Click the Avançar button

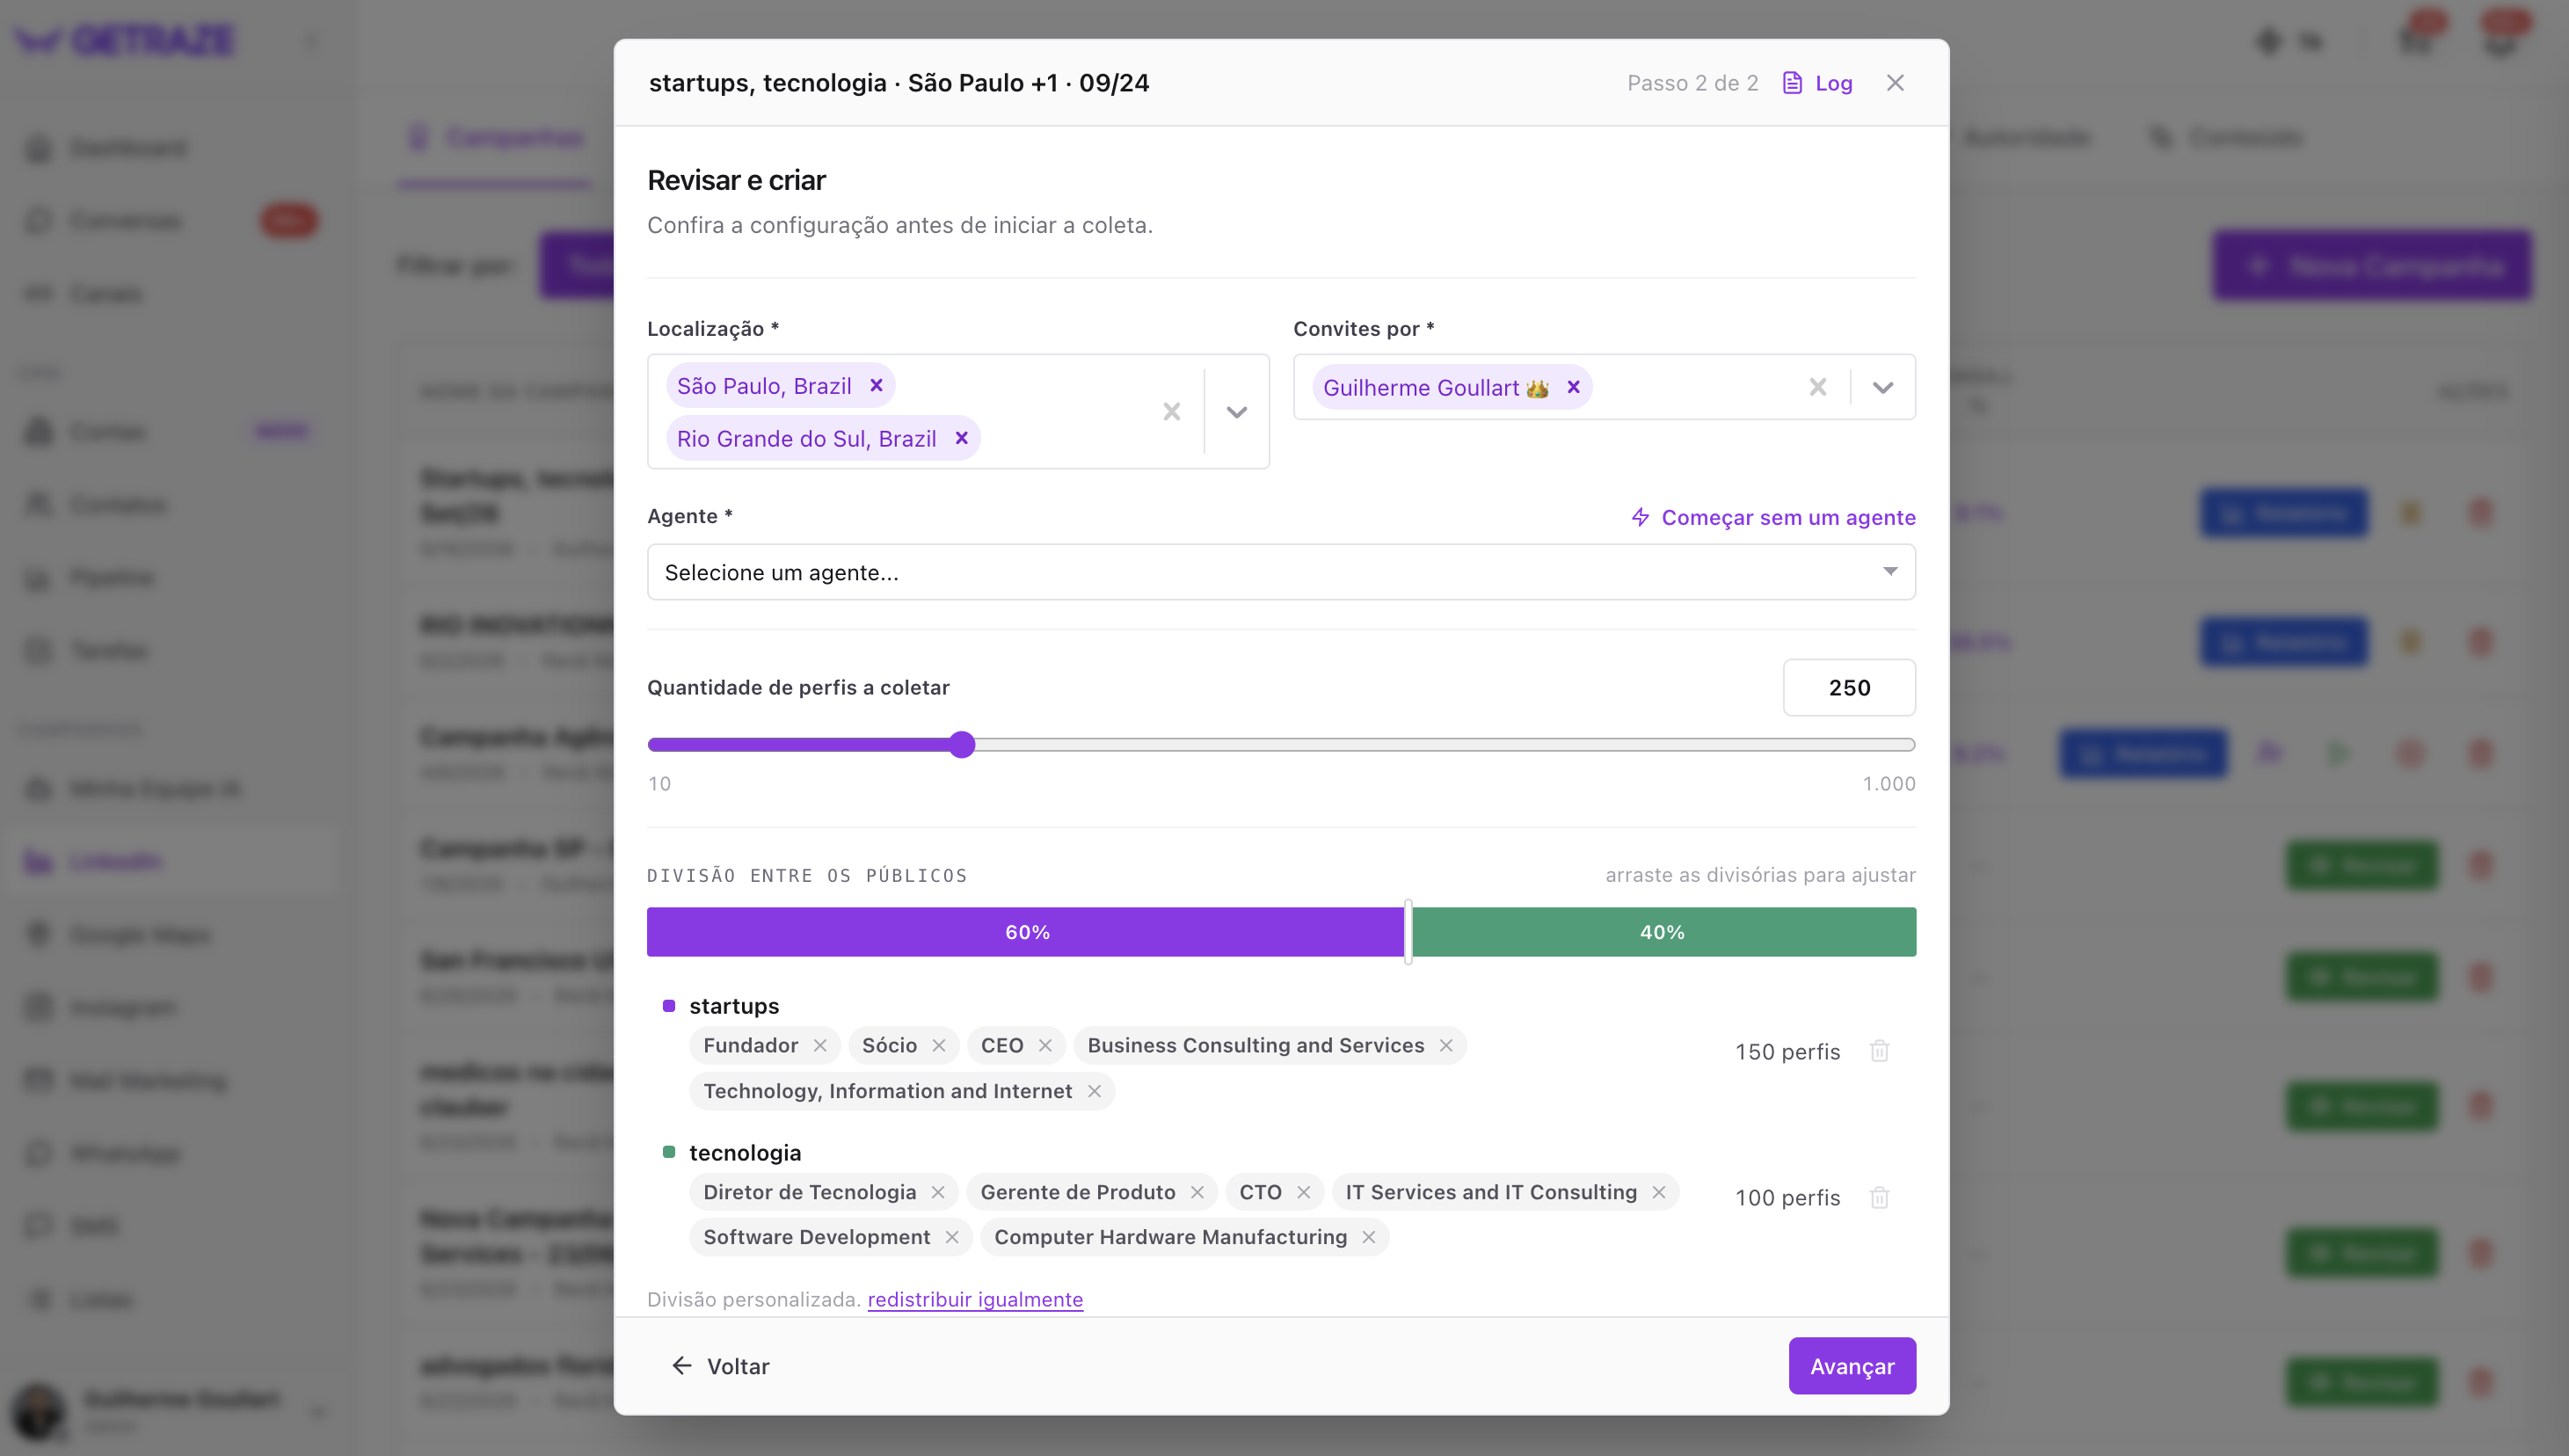(x=1852, y=1366)
